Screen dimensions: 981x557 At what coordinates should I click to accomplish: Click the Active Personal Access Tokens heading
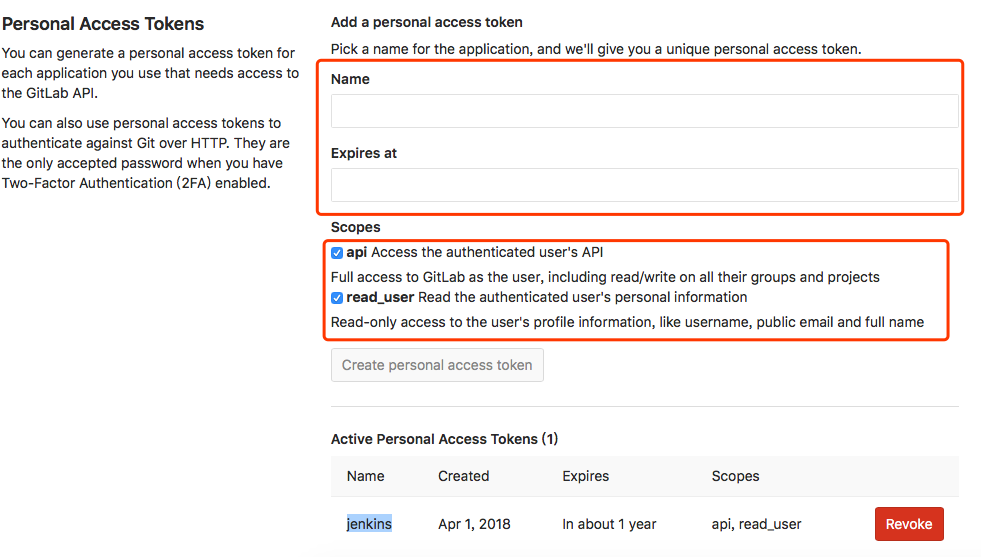click(x=444, y=439)
